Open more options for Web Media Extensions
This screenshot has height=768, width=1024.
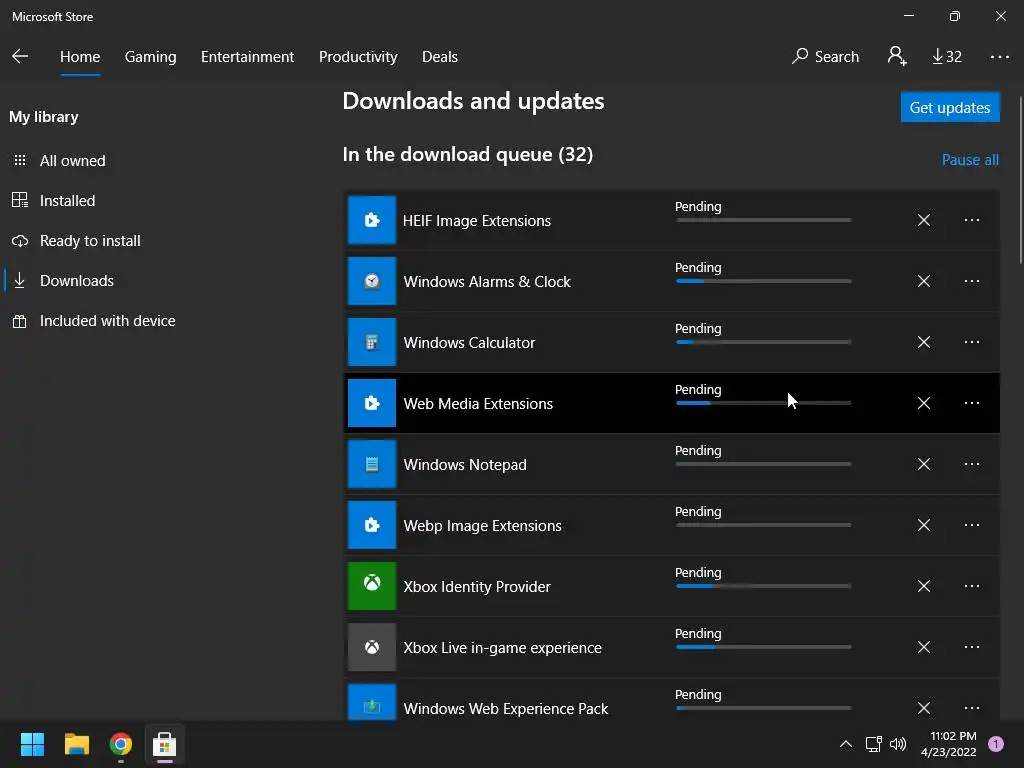pyautogui.click(x=972, y=403)
